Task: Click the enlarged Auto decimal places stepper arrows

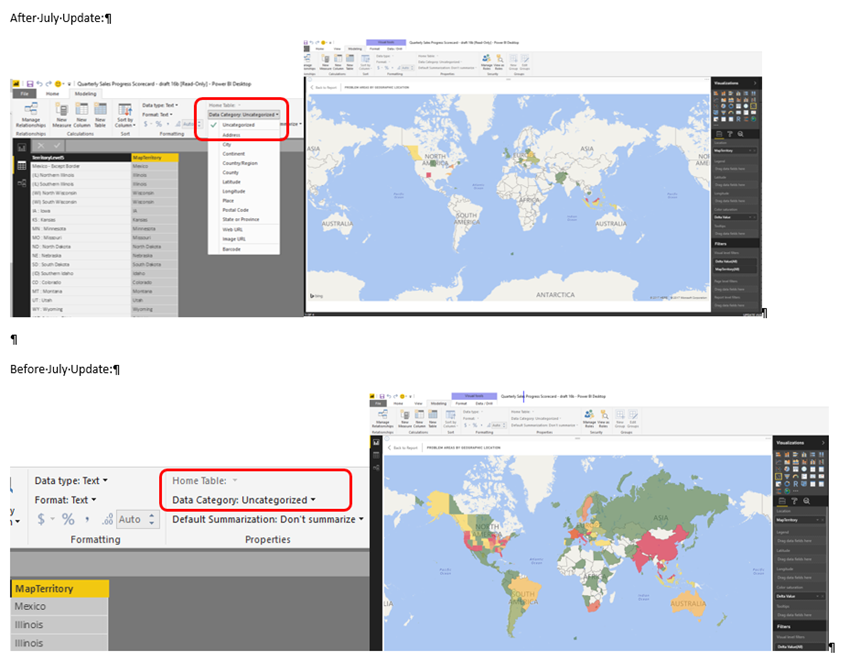Action: 152,520
